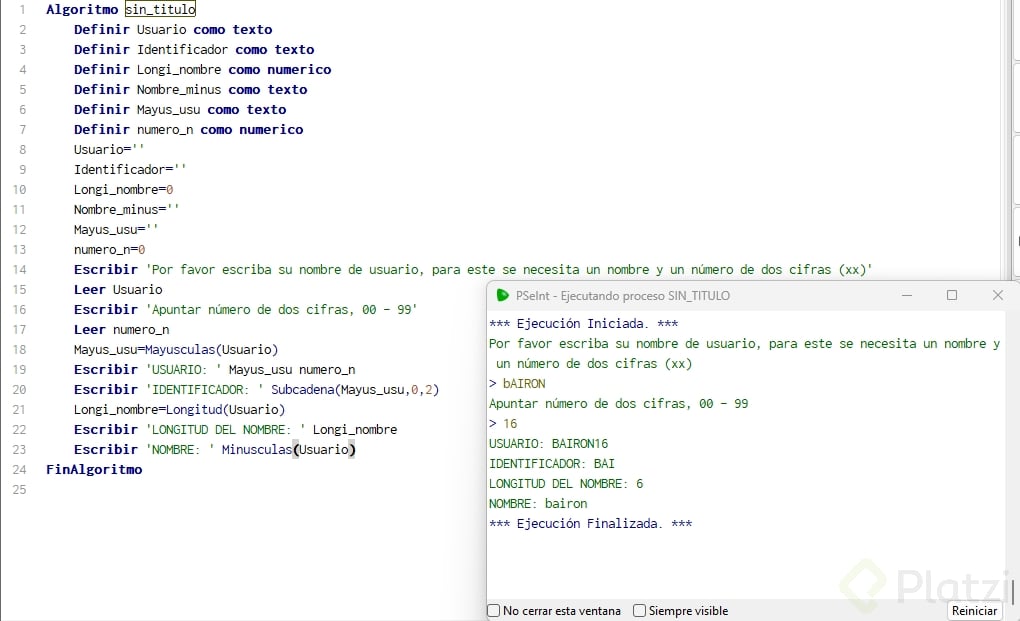Click the line Nombre_minus=''
1020x621 pixels.
click(x=126, y=209)
